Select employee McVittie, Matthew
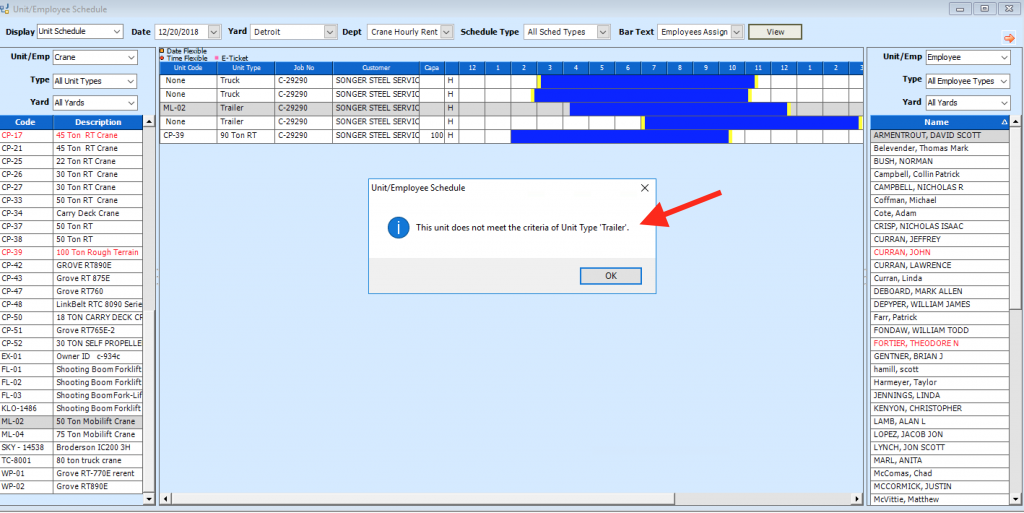1024x513 pixels. tap(940, 499)
